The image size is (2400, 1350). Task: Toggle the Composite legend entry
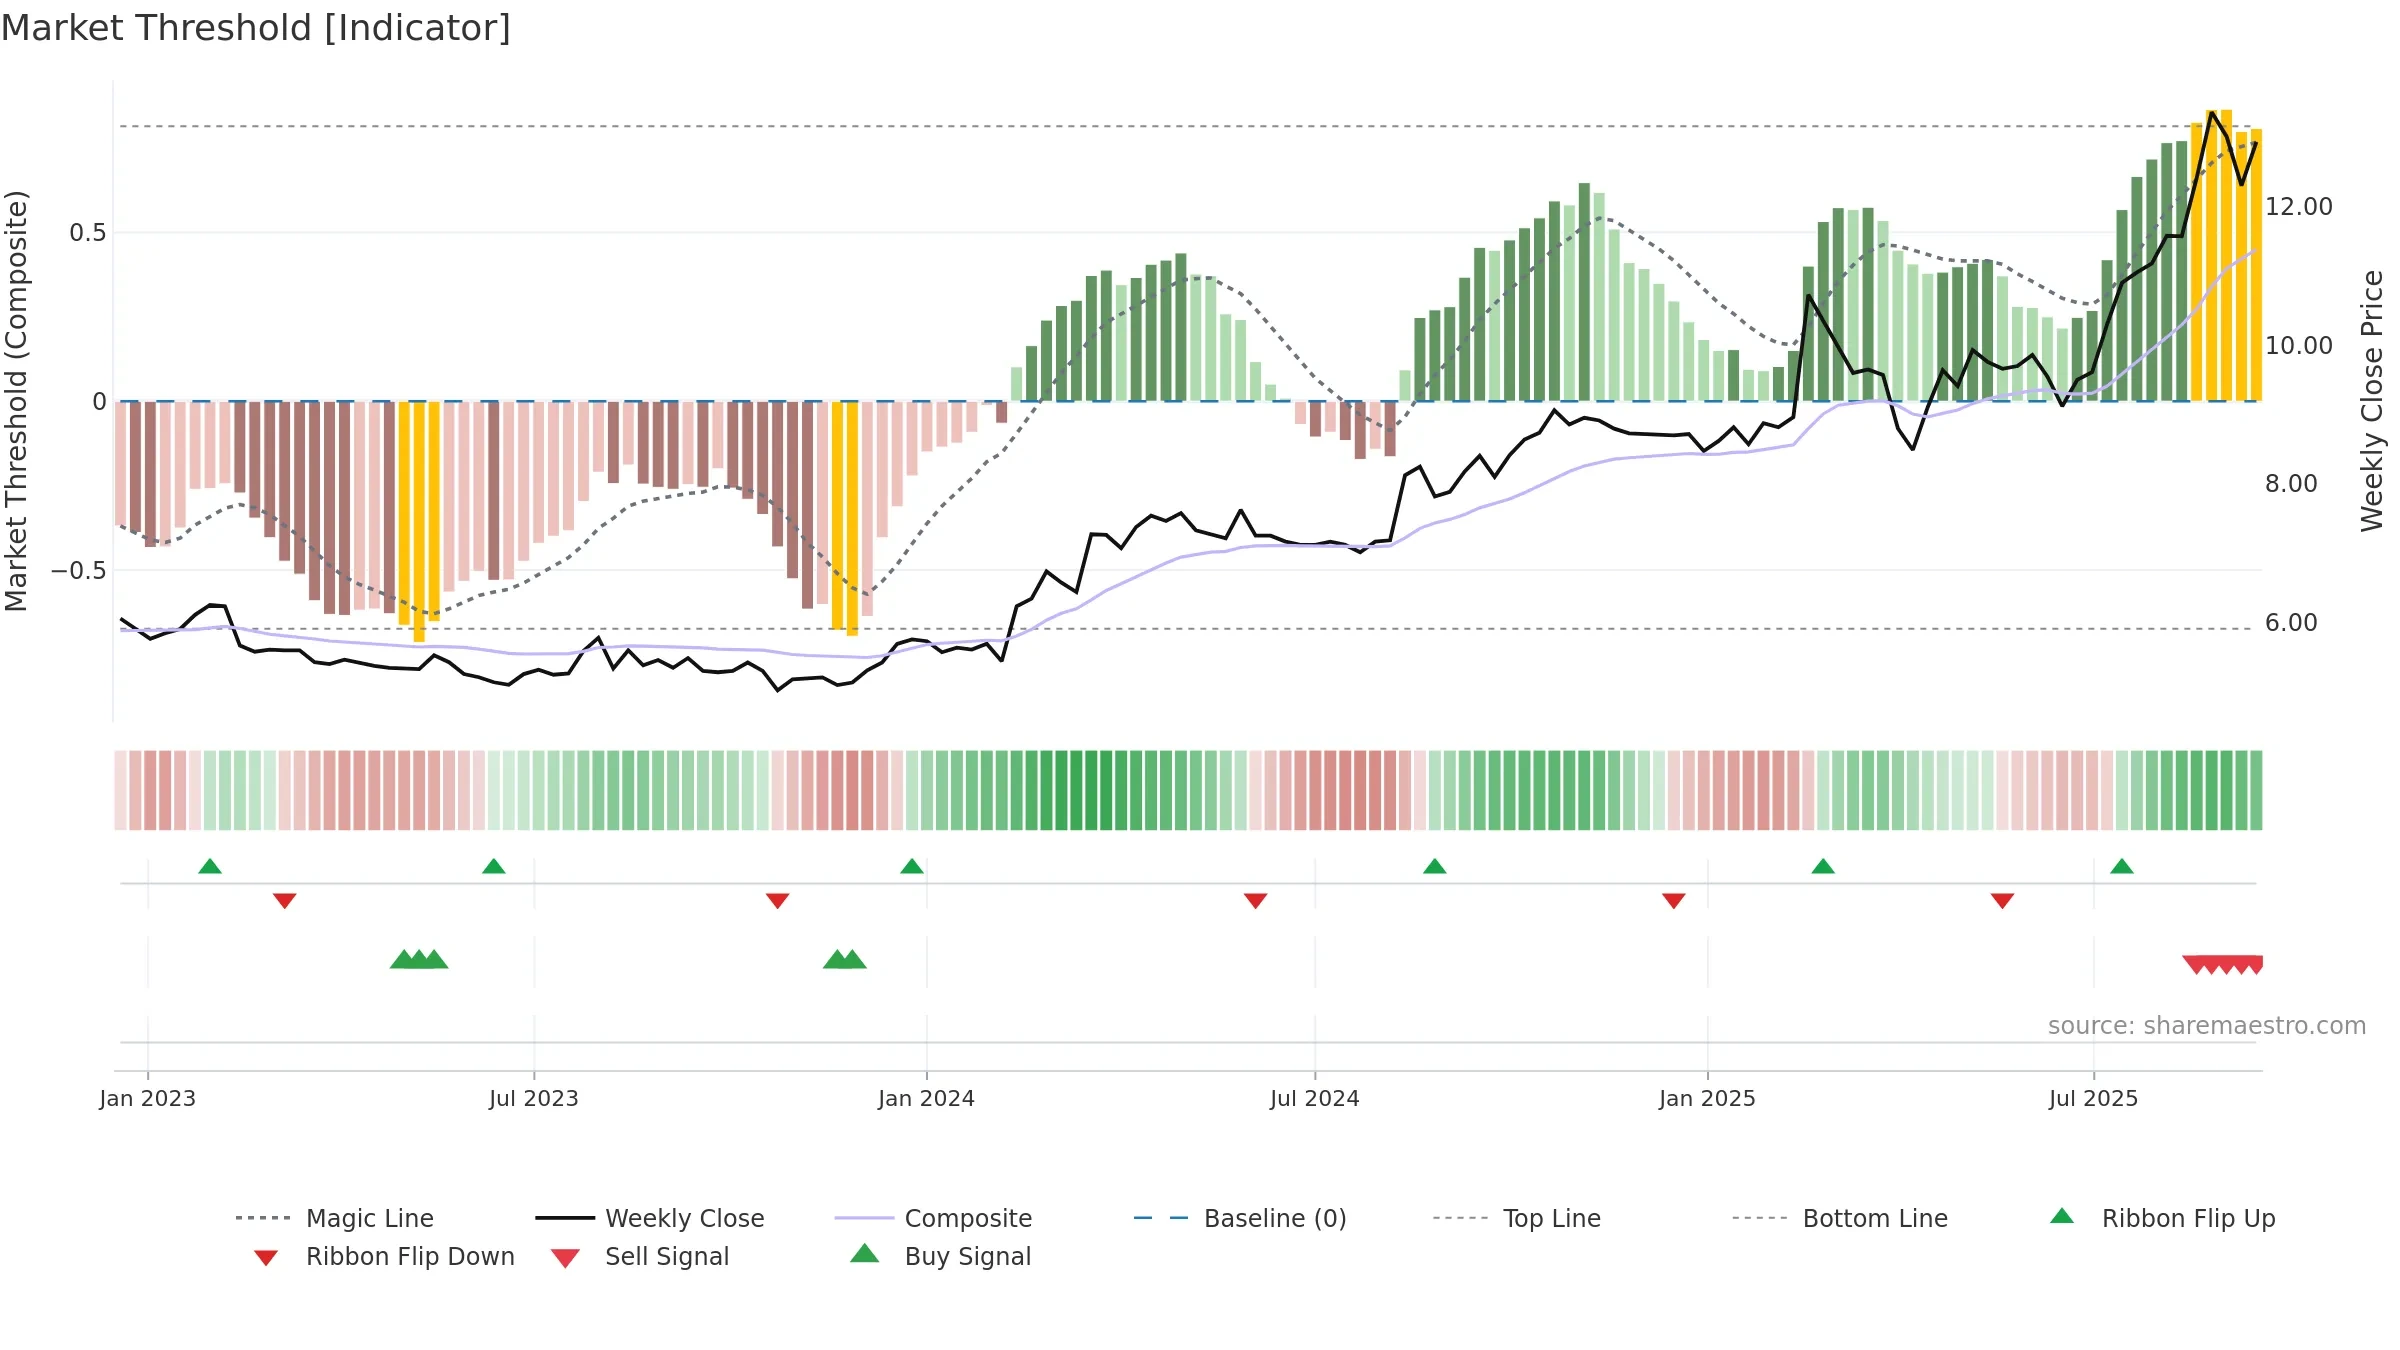933,1218
